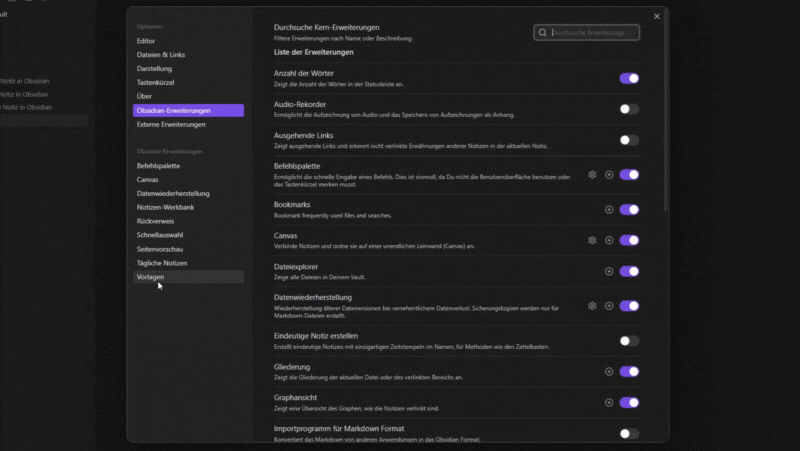Image resolution: width=800 pixels, height=451 pixels.
Task: Turn off the Befehlspalette toggle
Action: (x=629, y=174)
